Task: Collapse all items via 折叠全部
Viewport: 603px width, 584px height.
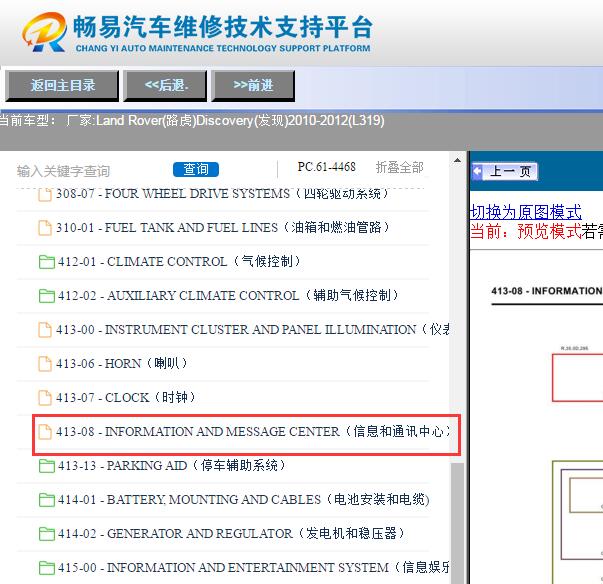Action: point(400,168)
